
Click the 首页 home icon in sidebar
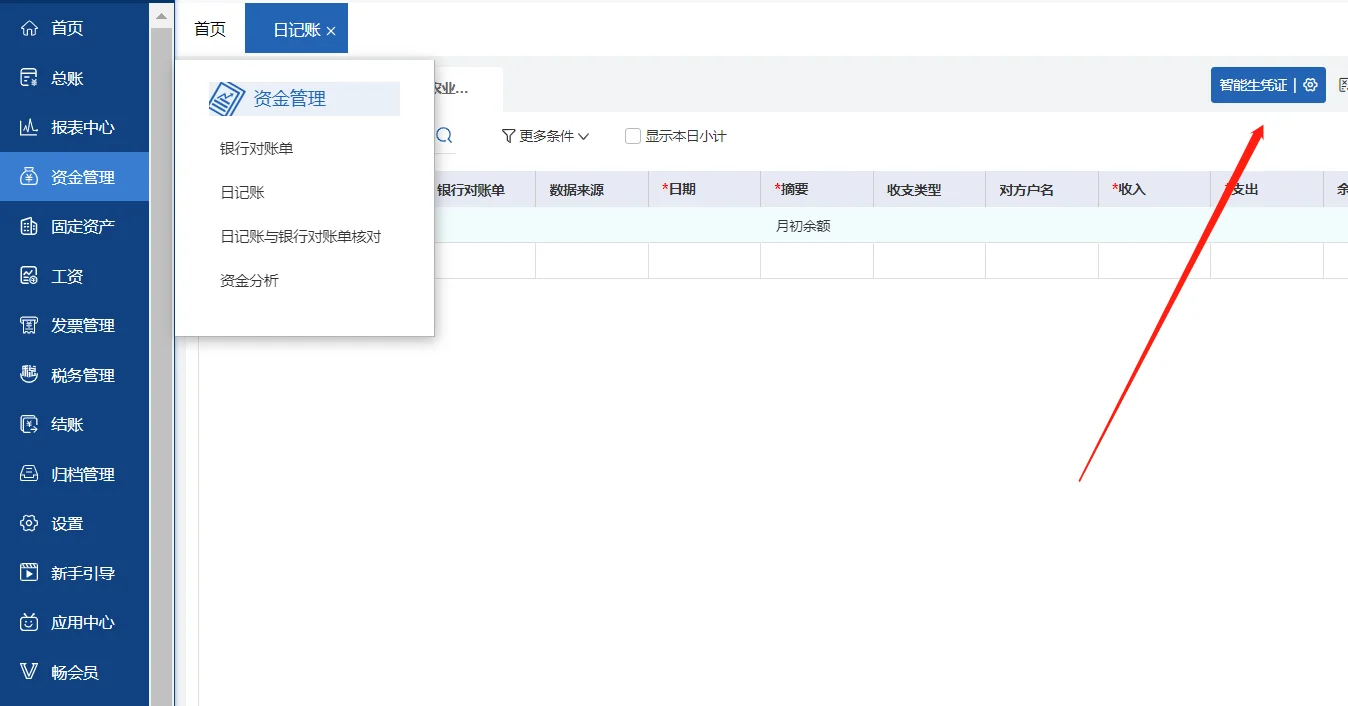tap(30, 28)
